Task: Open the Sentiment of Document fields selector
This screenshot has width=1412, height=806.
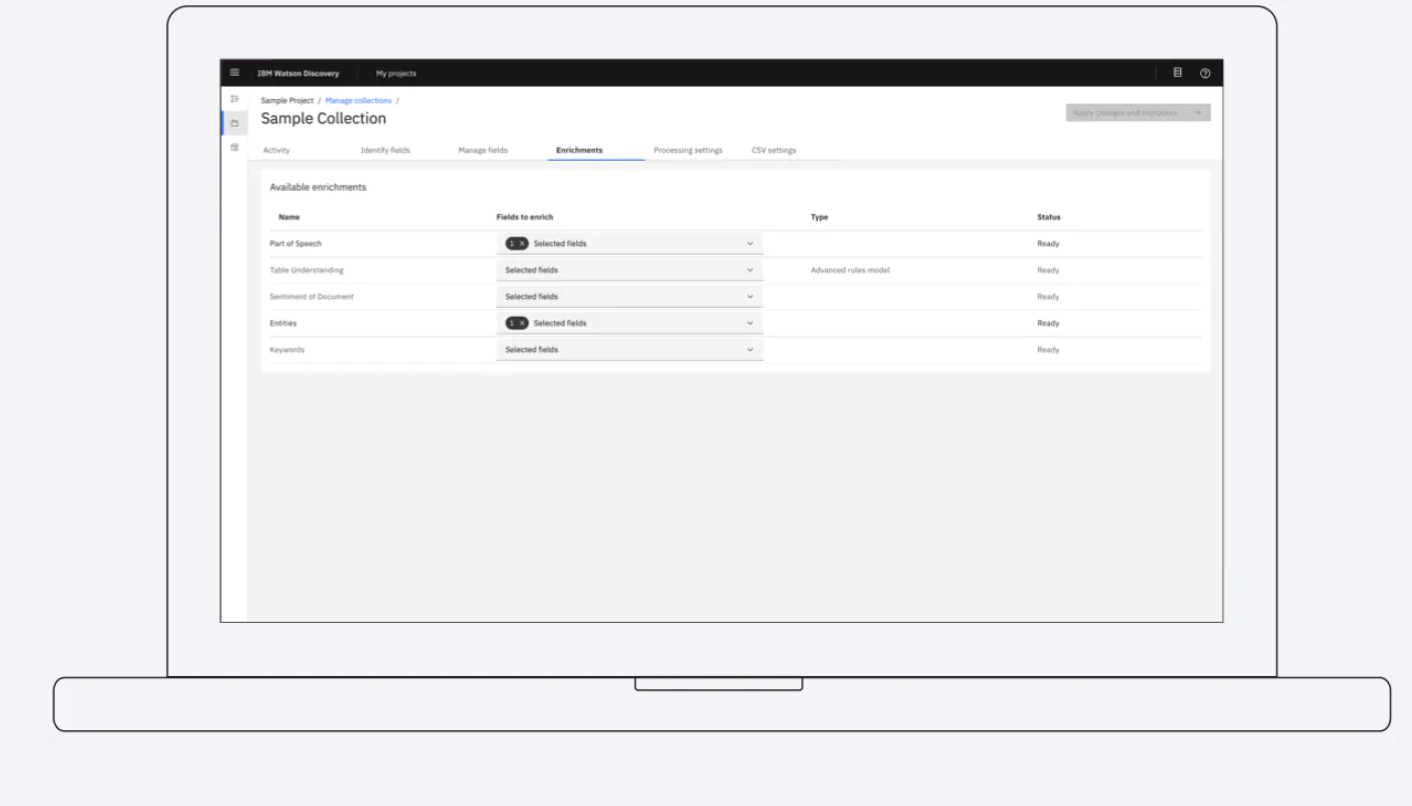Action: [x=749, y=296]
